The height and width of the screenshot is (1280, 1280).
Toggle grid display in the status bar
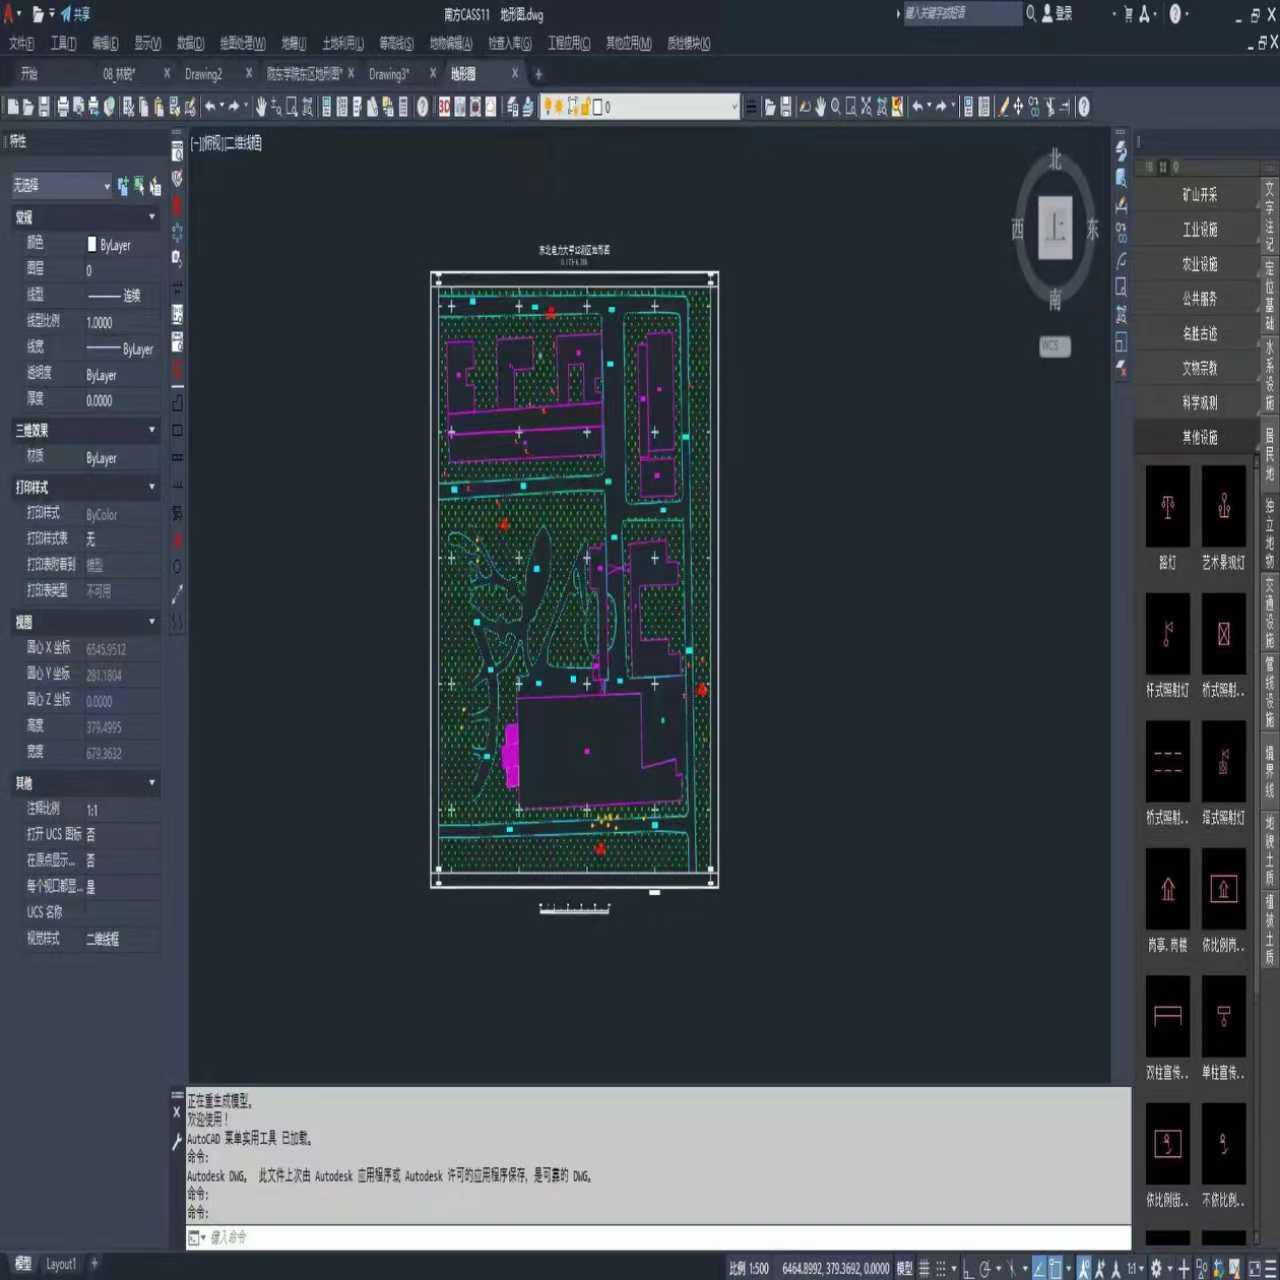coord(924,1268)
